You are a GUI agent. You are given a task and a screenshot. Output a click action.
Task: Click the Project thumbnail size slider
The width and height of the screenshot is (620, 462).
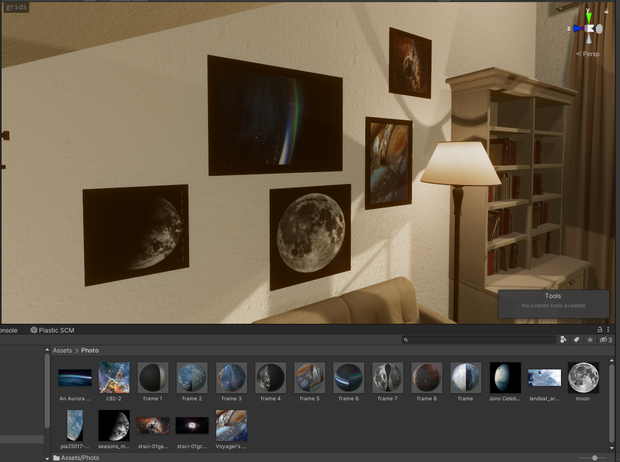pos(594,458)
